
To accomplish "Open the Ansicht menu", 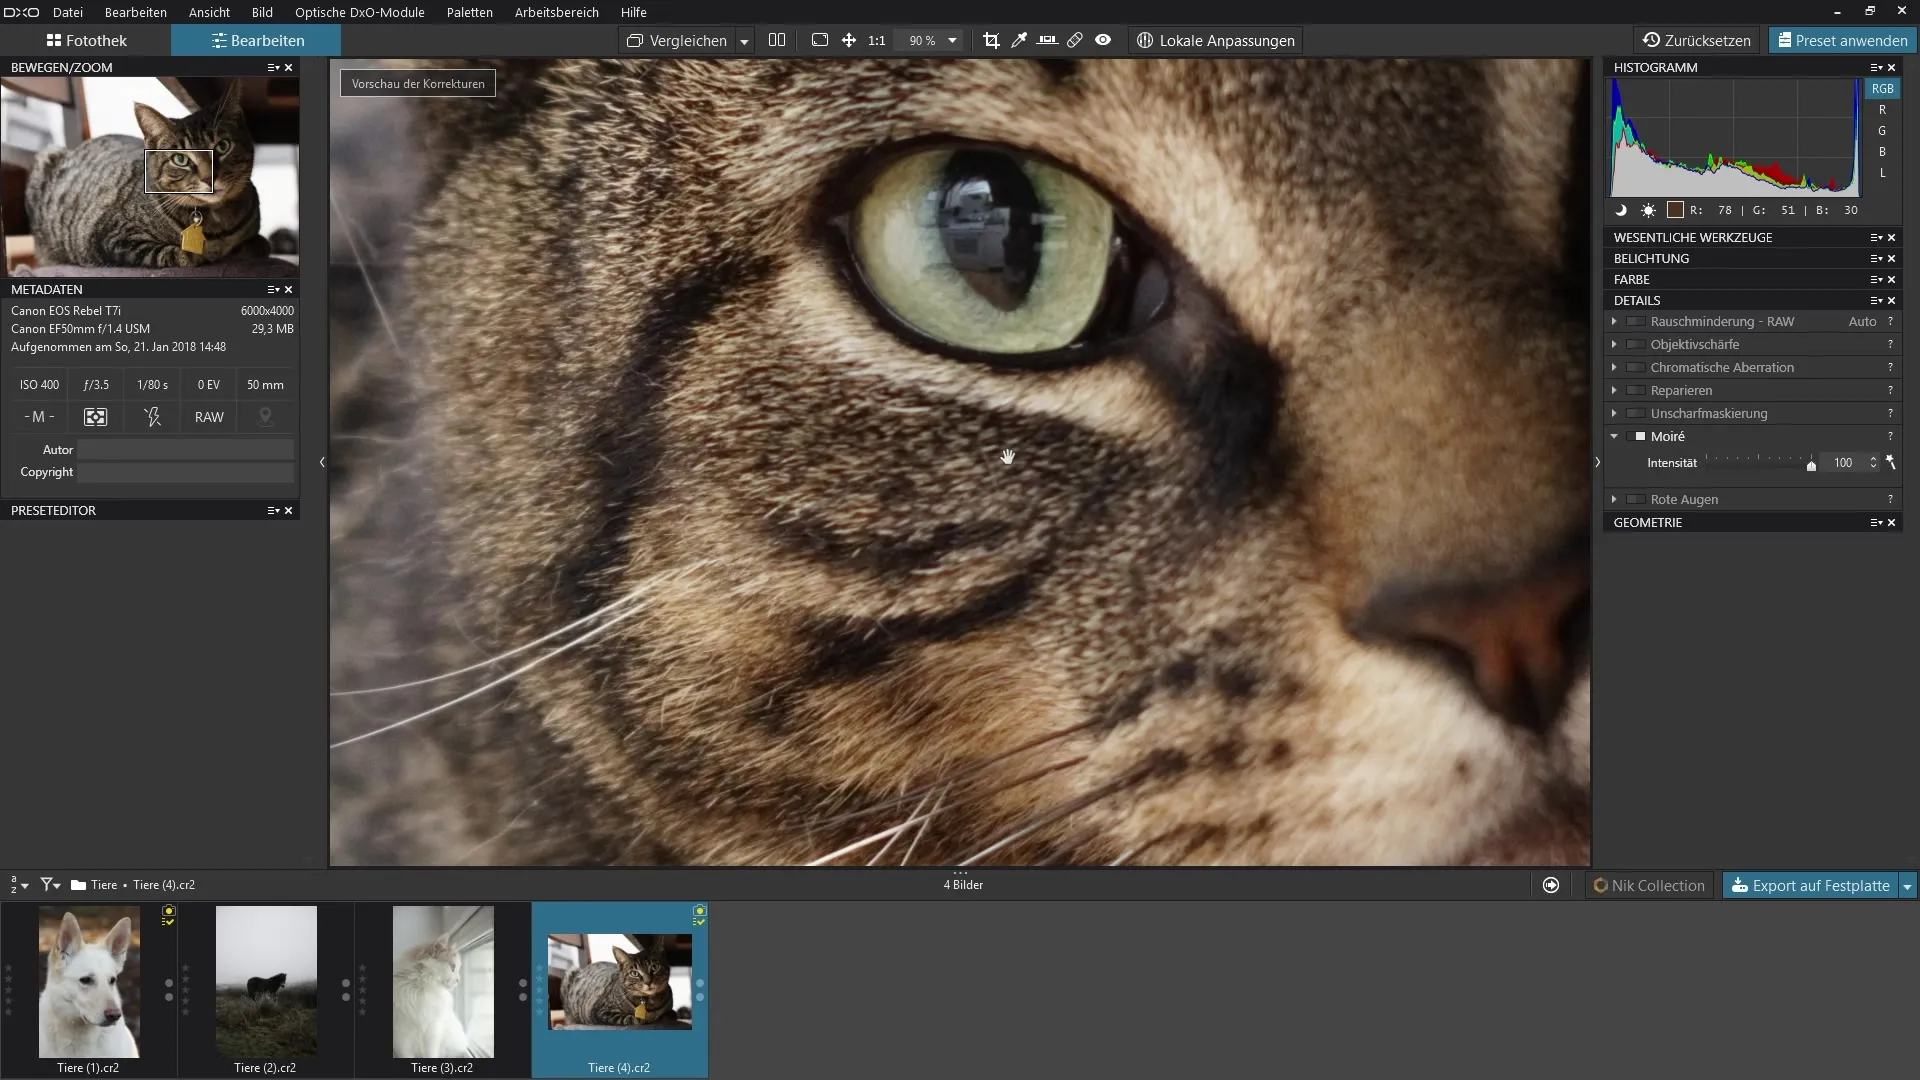I will tap(209, 12).
